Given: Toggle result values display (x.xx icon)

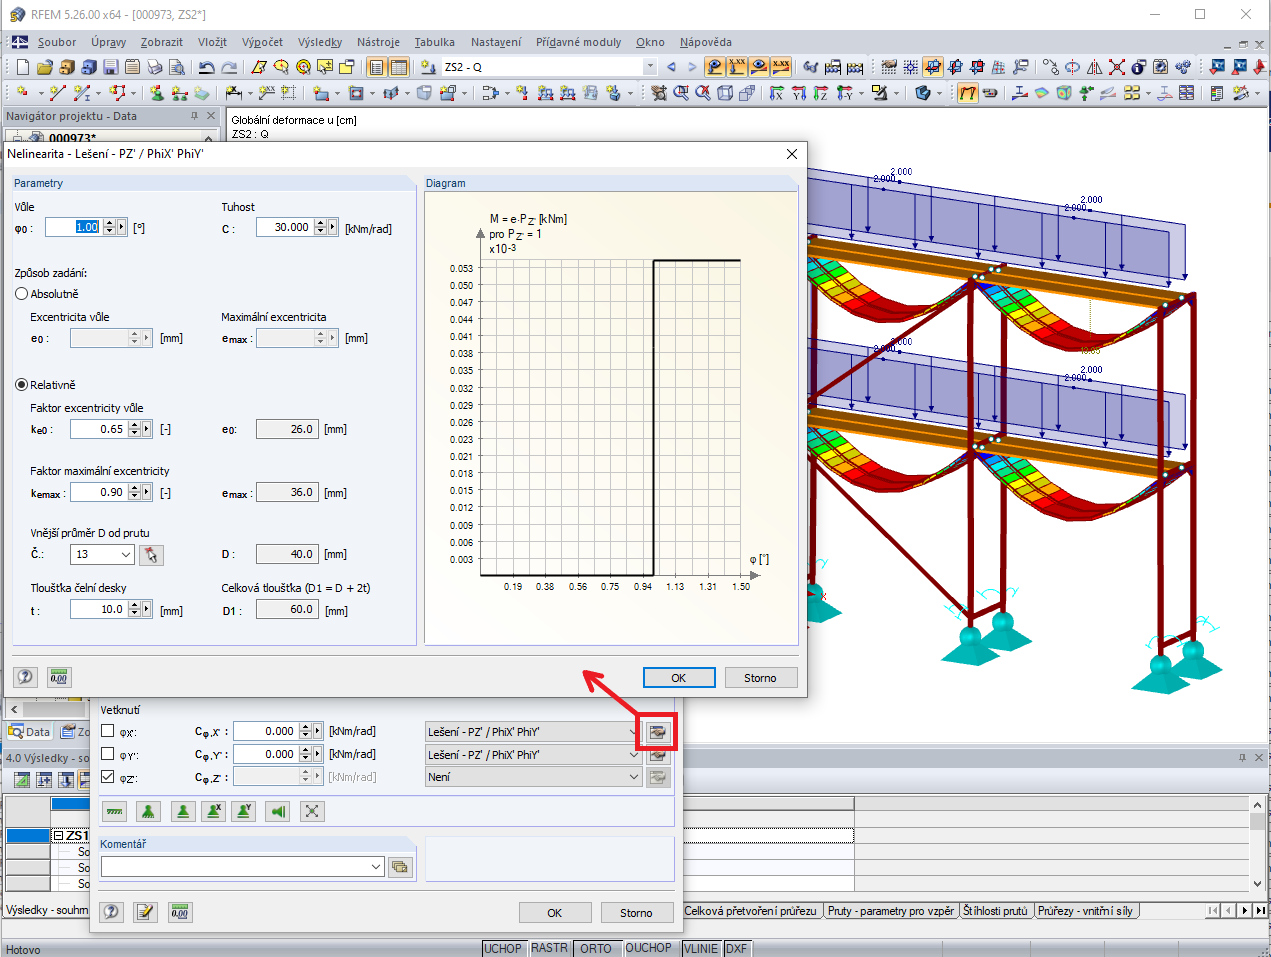Looking at the screenshot, I should pyautogui.click(x=781, y=67).
